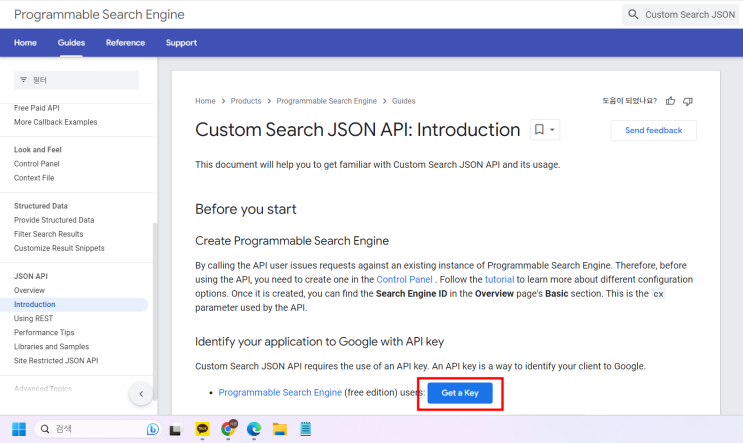This screenshot has width=743, height=443.
Task: Open Libraries and Samples in sidebar
Action: [x=51, y=347]
